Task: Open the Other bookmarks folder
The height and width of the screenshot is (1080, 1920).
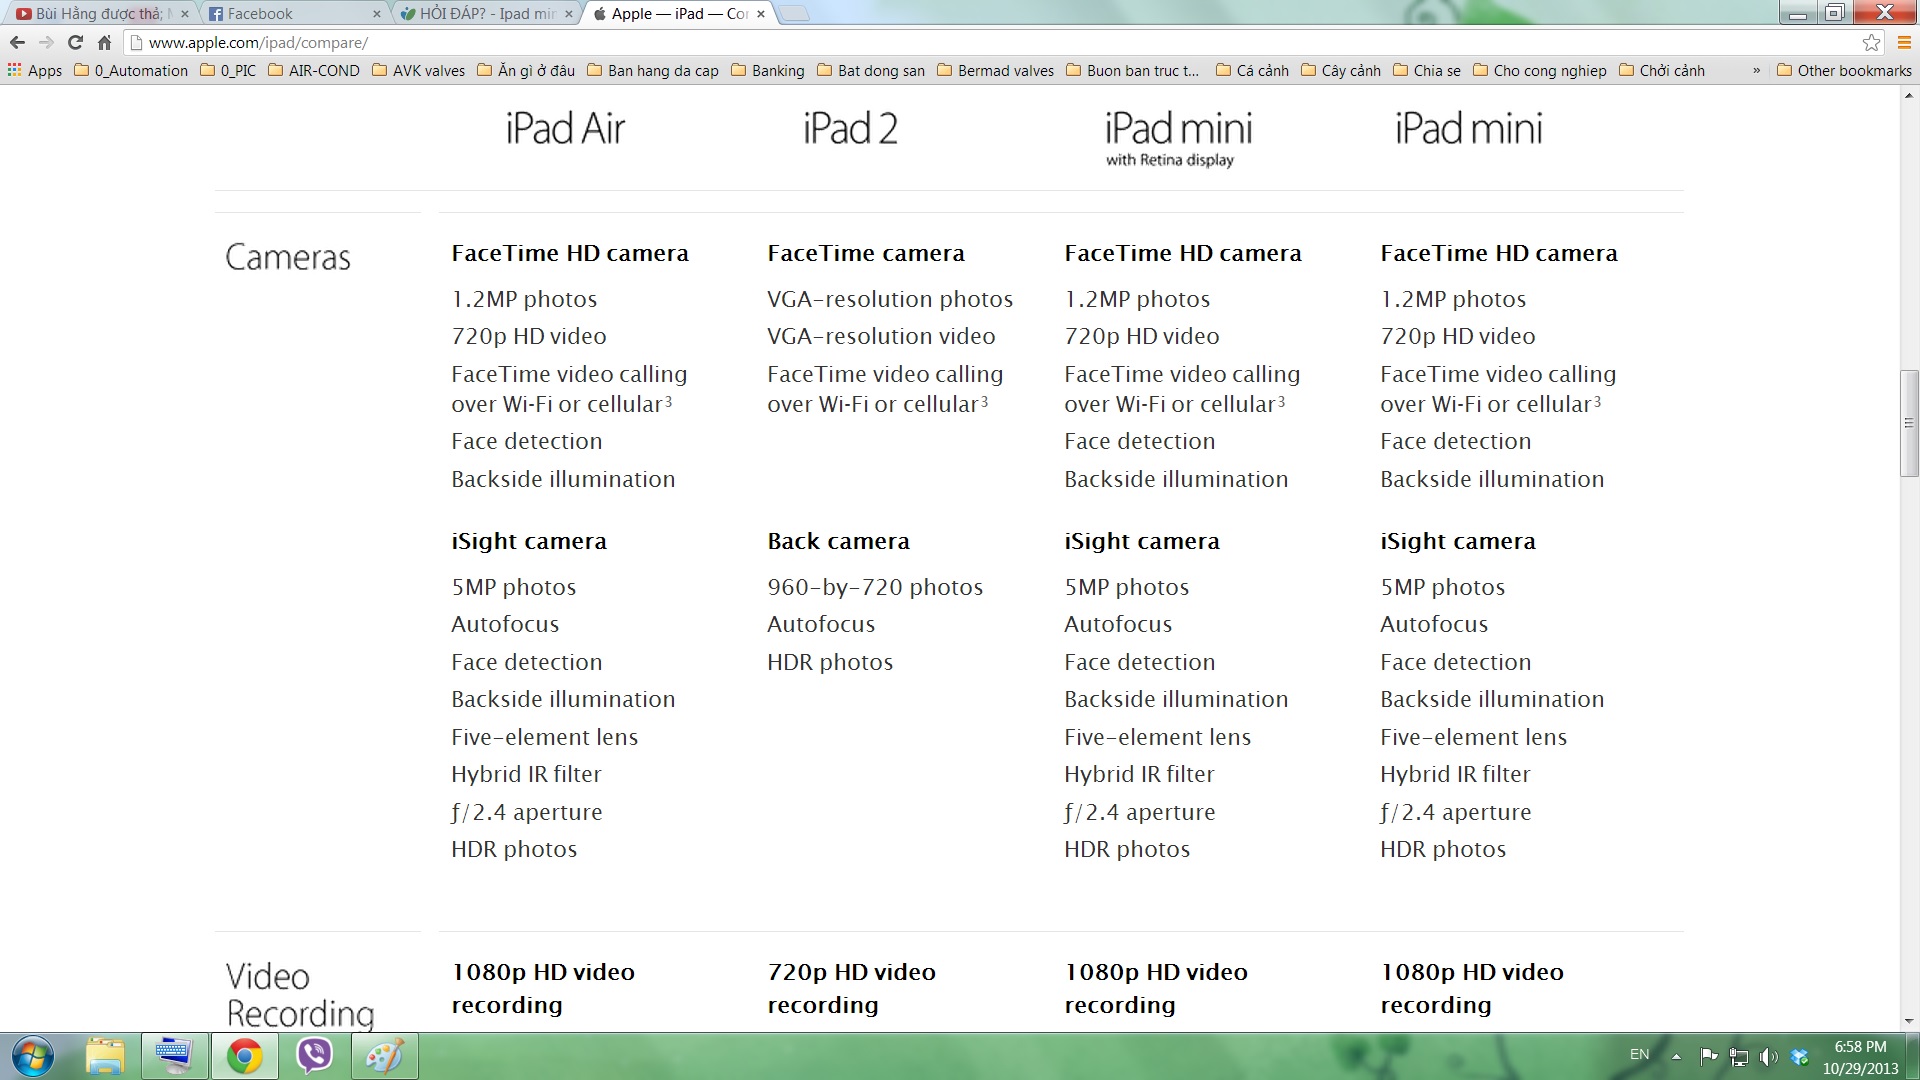Action: pos(1844,70)
